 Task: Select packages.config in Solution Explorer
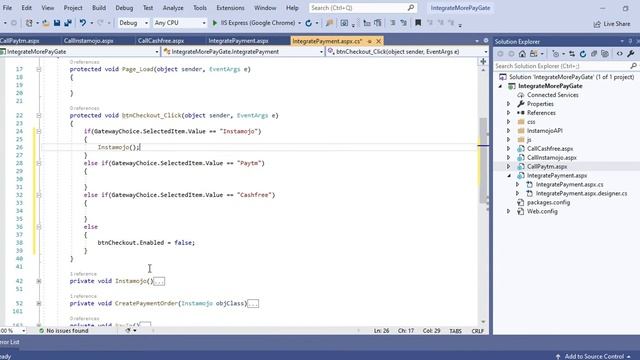pos(548,202)
